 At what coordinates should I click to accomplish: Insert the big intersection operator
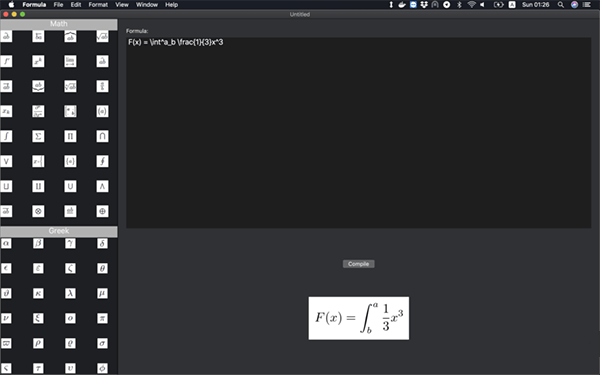[x=102, y=136]
